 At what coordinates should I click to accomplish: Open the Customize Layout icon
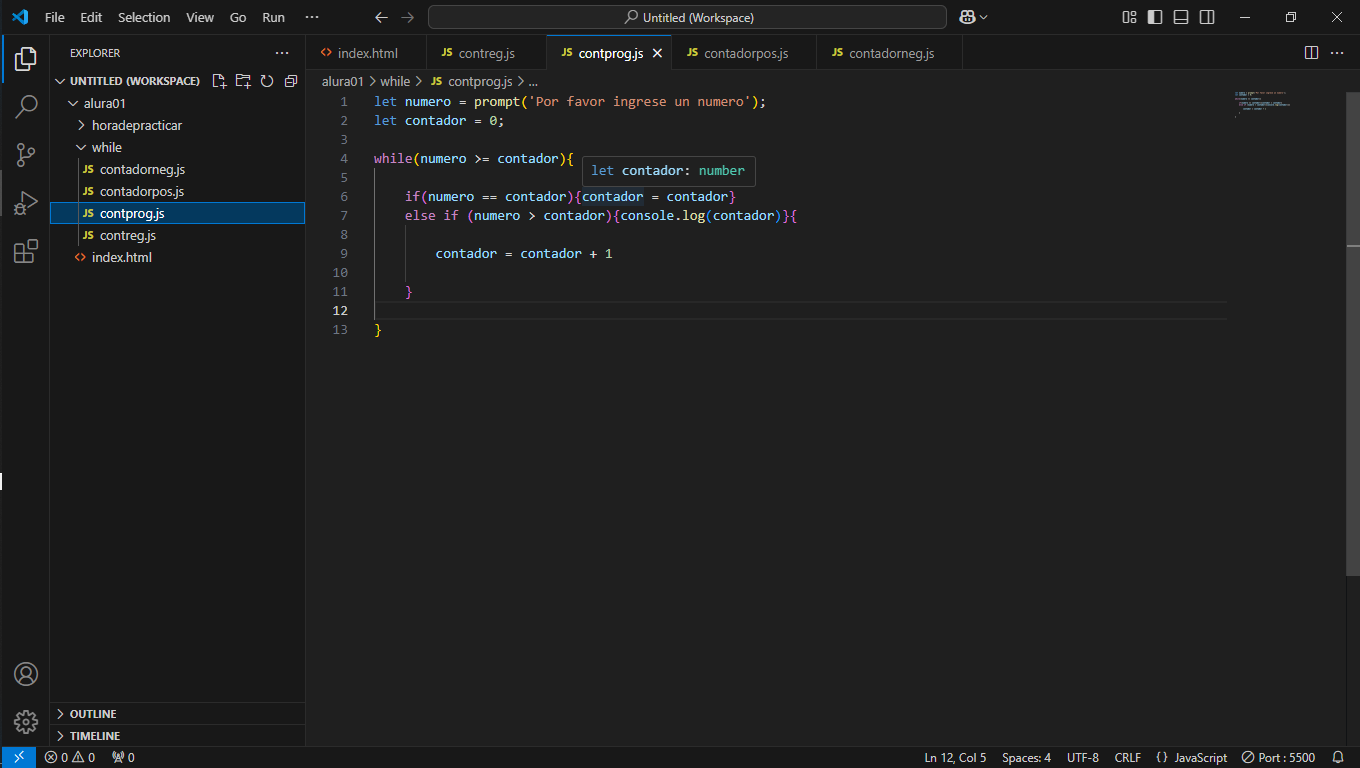[1129, 17]
